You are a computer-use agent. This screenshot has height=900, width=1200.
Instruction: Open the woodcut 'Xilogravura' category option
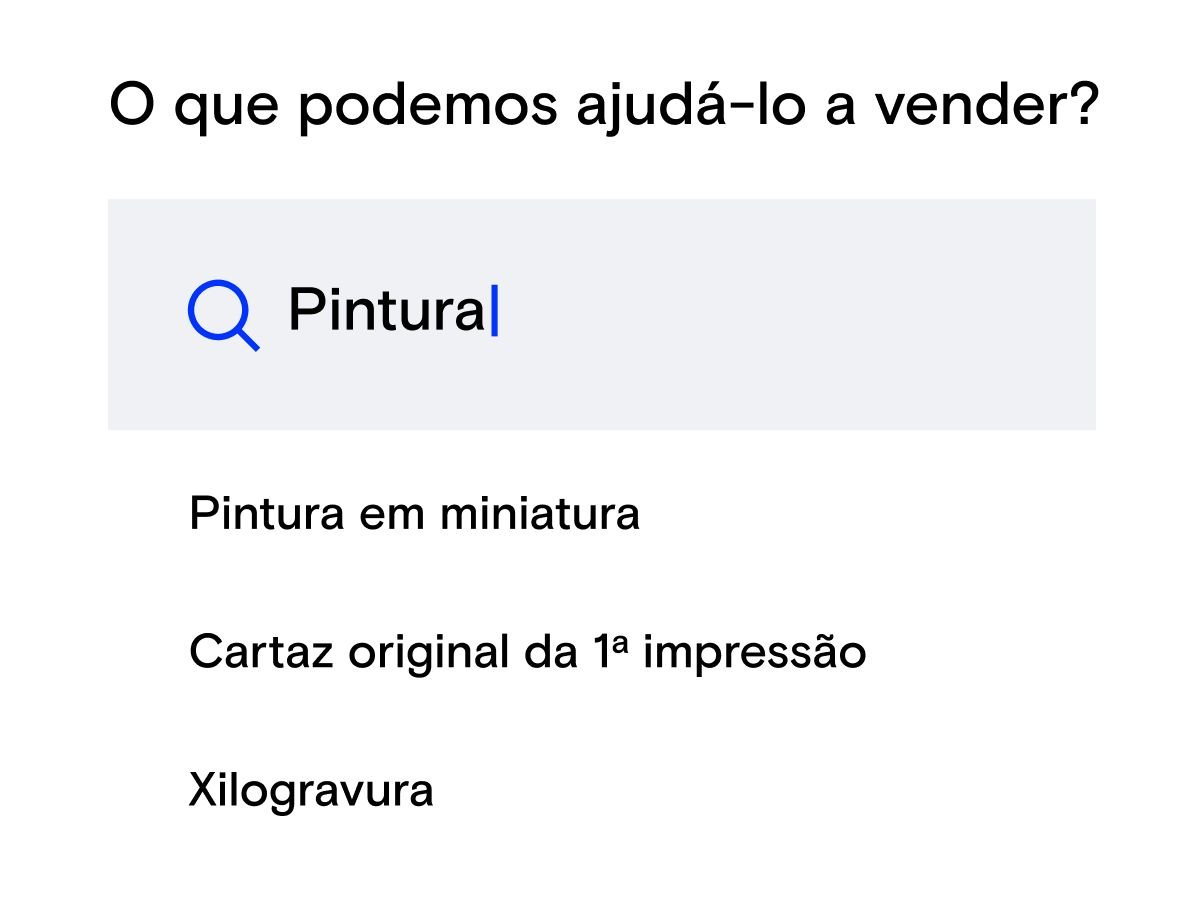311,791
